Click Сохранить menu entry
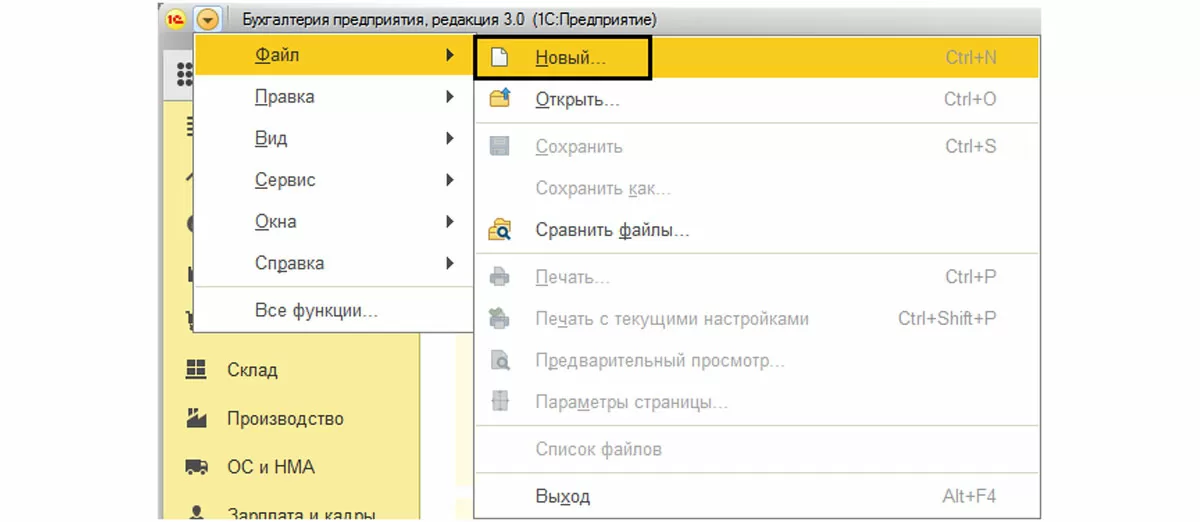Viewport: 1200px width, 522px height. pos(757,147)
